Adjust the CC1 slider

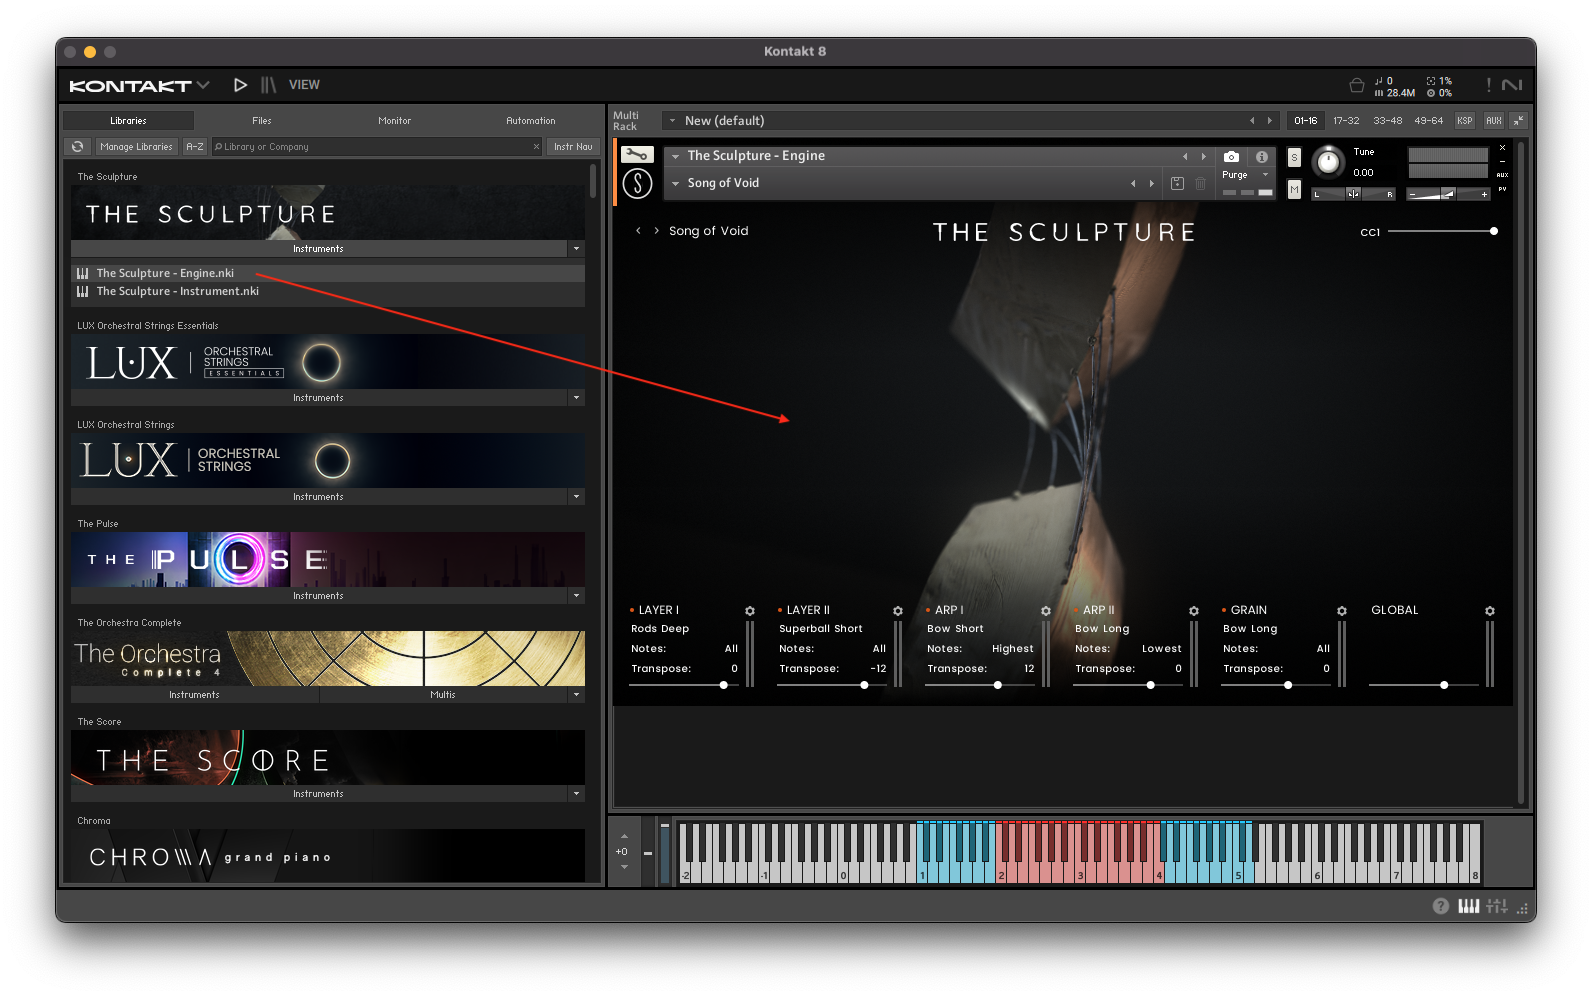click(x=1442, y=231)
